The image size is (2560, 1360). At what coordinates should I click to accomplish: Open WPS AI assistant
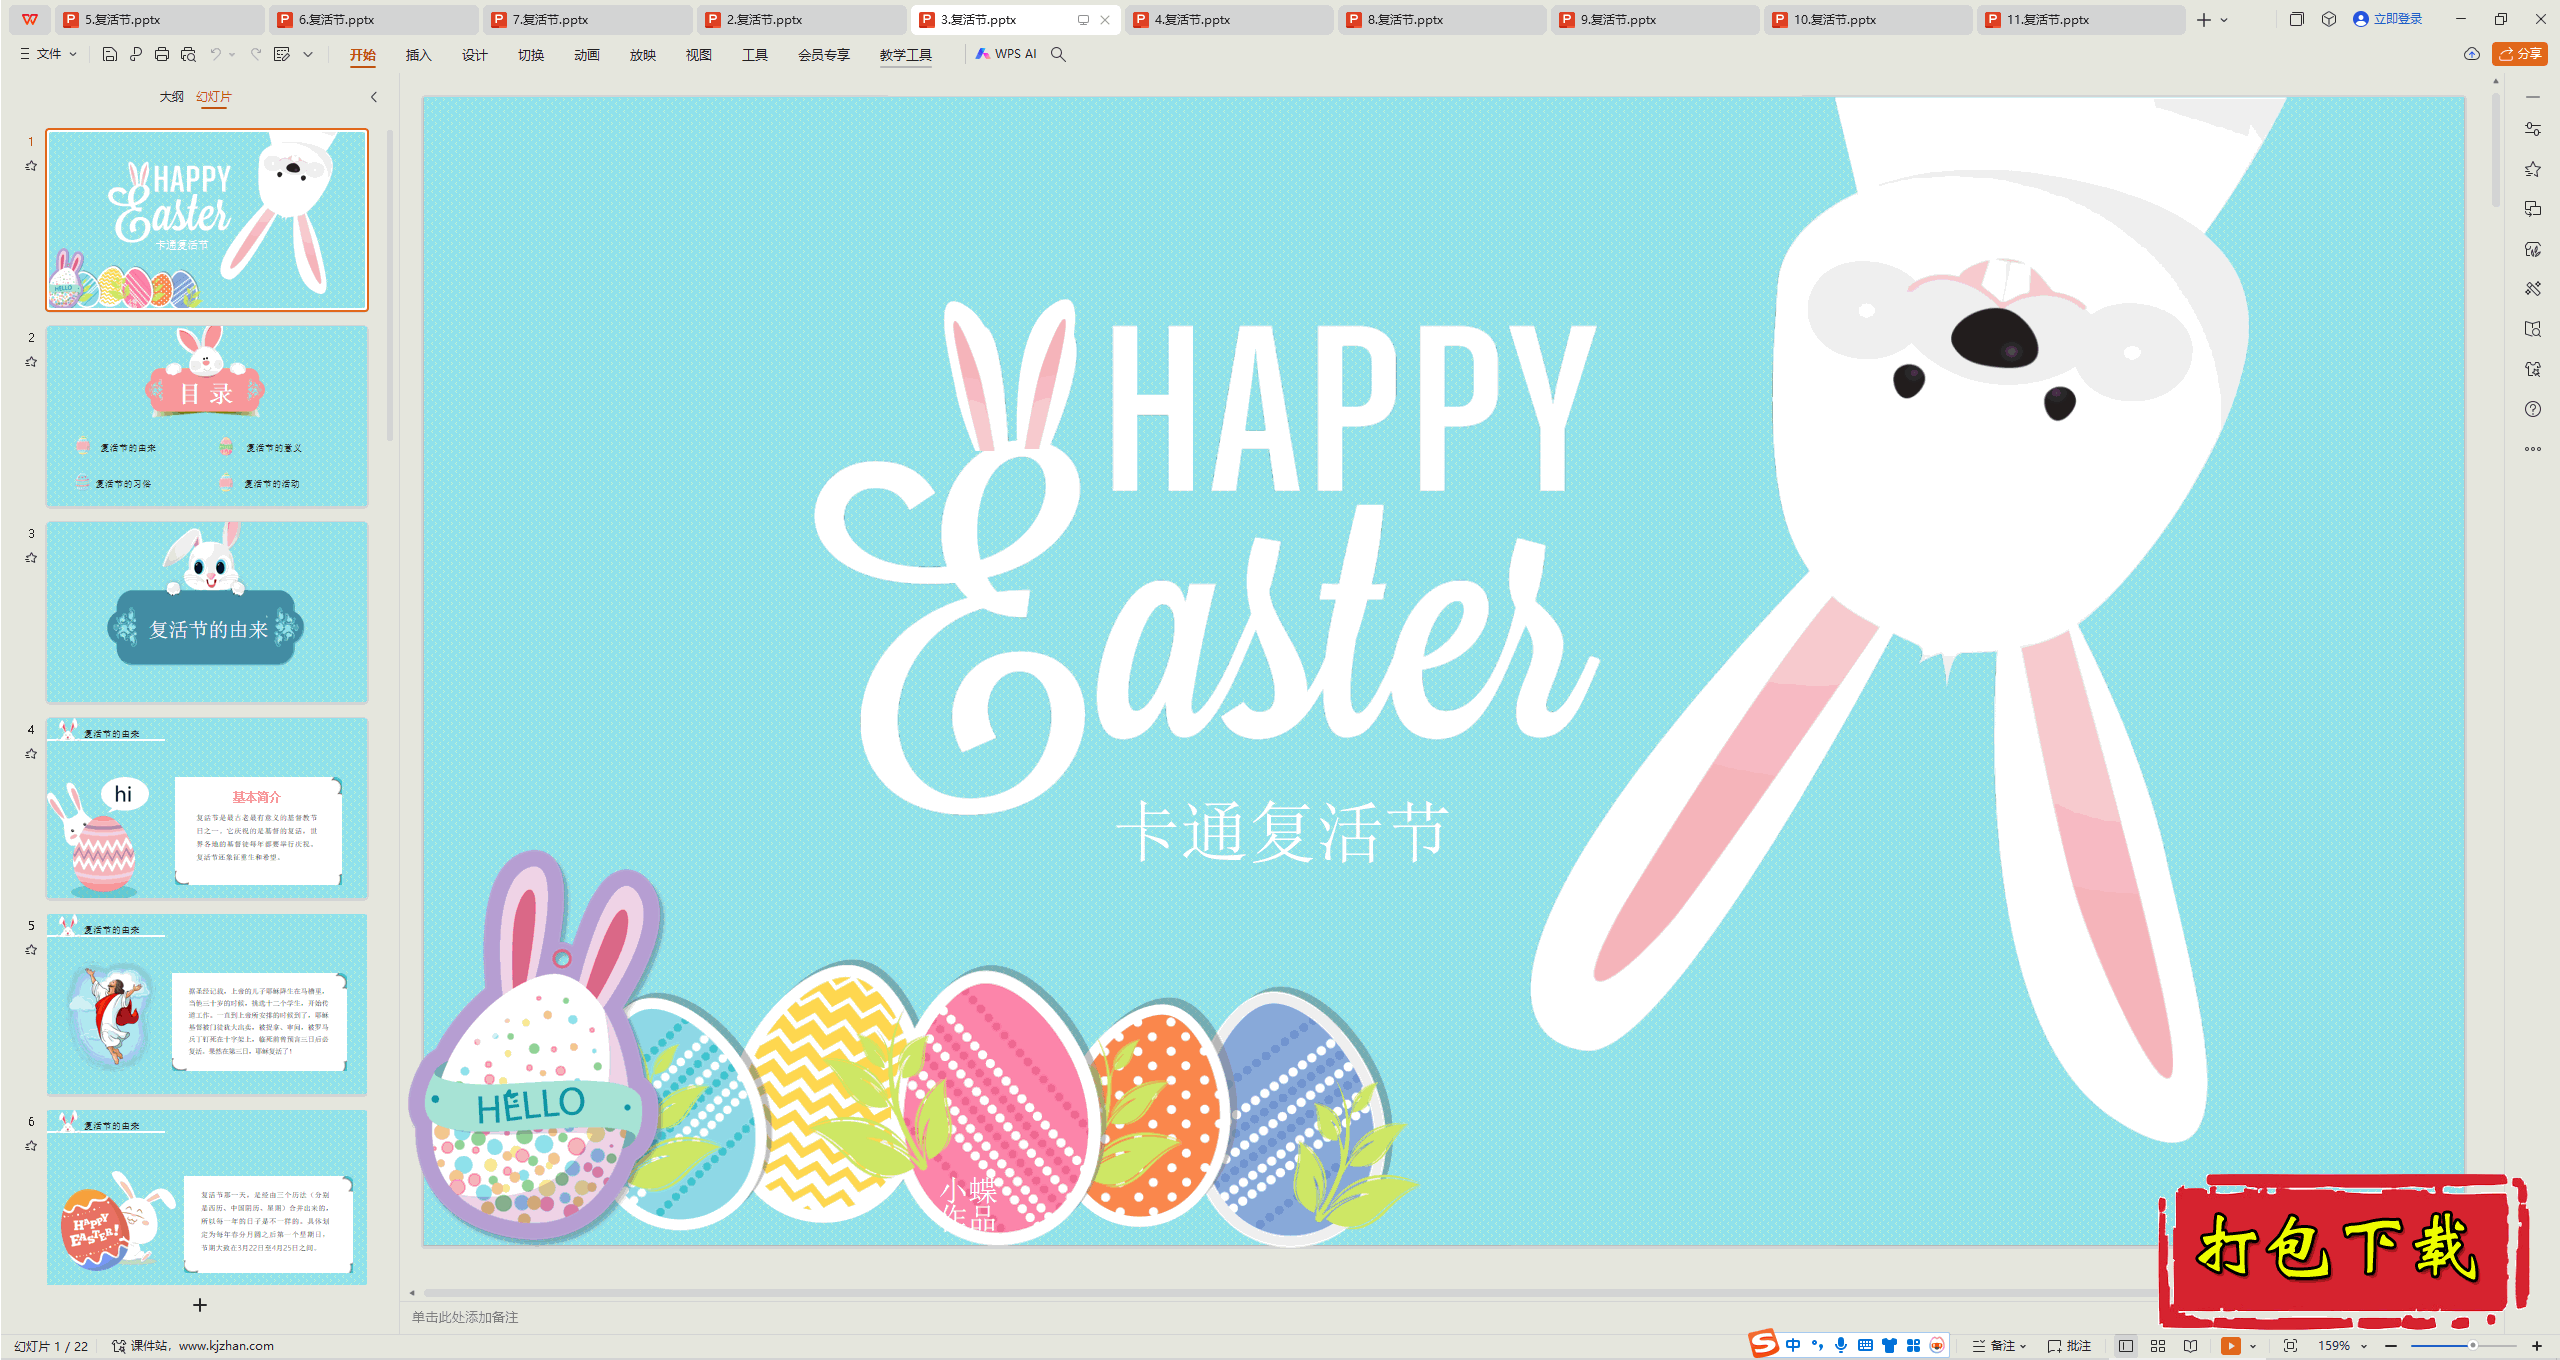tap(1006, 54)
